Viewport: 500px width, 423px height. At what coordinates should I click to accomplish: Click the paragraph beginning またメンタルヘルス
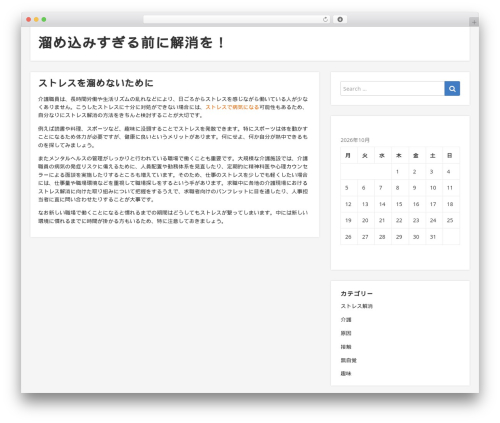[173, 179]
